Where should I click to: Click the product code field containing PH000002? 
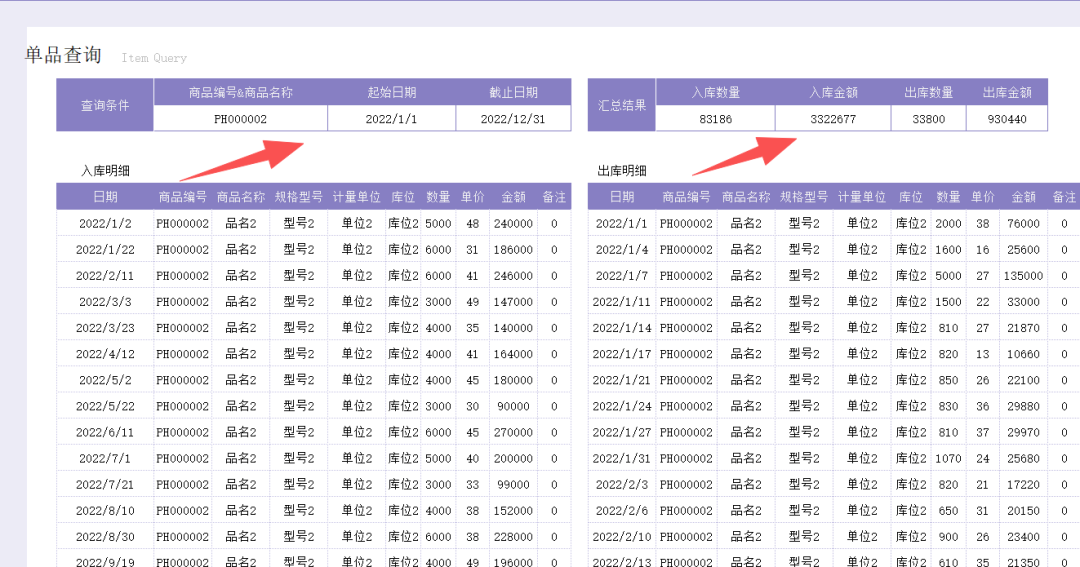(240, 119)
